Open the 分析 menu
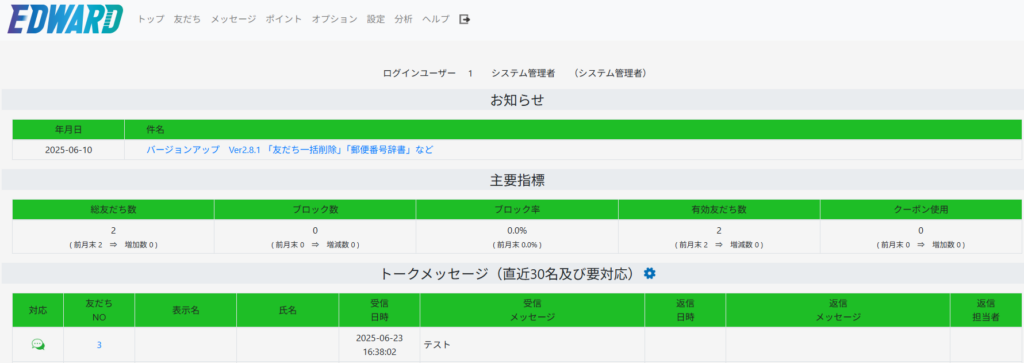This screenshot has height=363, width=1024. click(x=404, y=19)
